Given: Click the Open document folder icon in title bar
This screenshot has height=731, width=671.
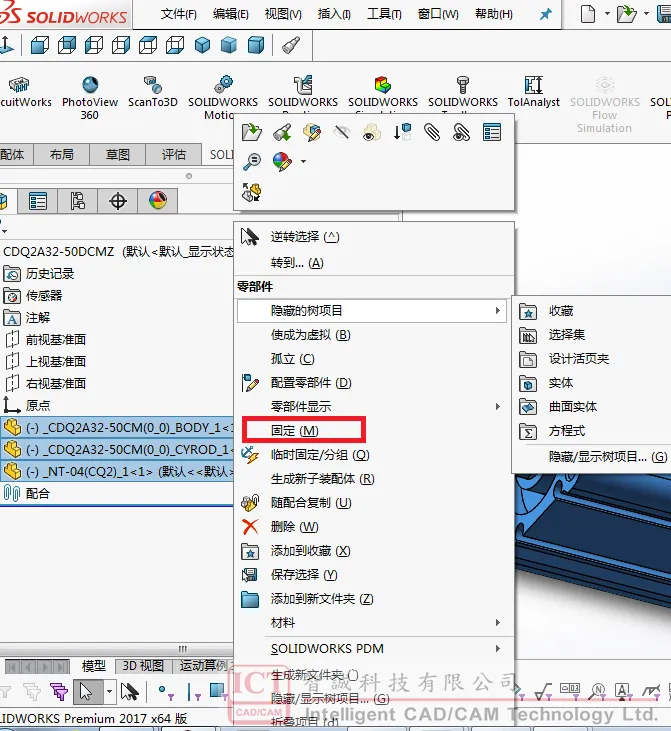Looking at the screenshot, I should pos(627,14).
